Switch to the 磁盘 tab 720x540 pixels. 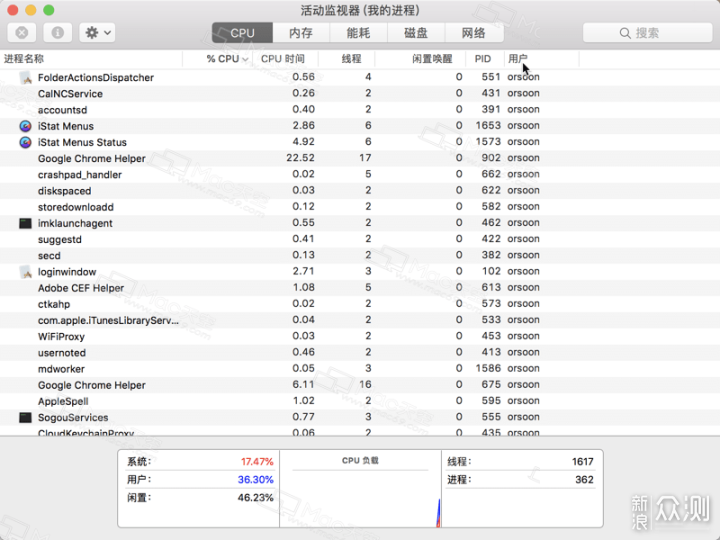pyautogui.click(x=416, y=33)
